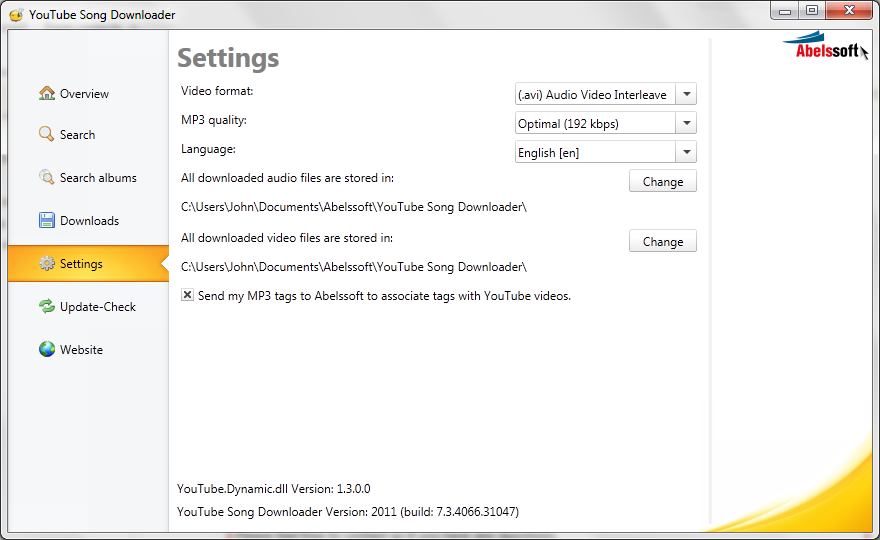Image resolution: width=880 pixels, height=540 pixels.
Task: Click the YouTube.Dynamic.dll Version: 1.3.0.0 text
Action: coord(274,489)
